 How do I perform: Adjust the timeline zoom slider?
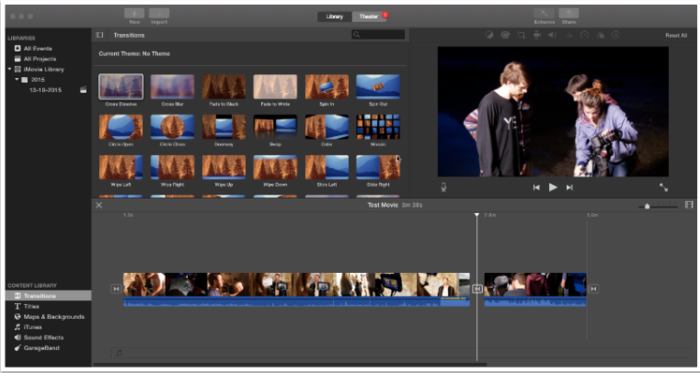tap(647, 206)
